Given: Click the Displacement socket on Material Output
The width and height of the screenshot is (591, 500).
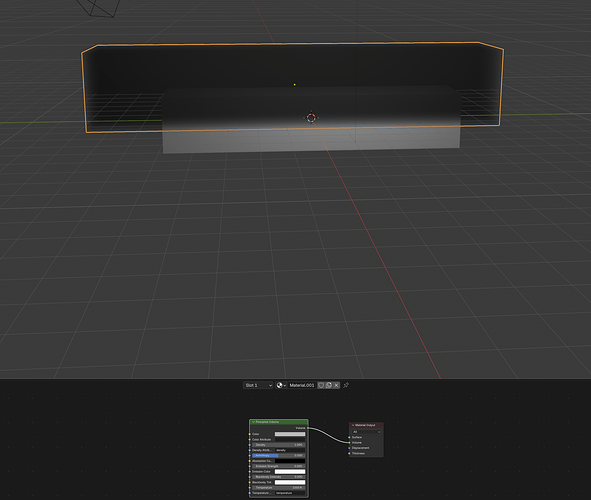Looking at the screenshot, I should point(349,448).
